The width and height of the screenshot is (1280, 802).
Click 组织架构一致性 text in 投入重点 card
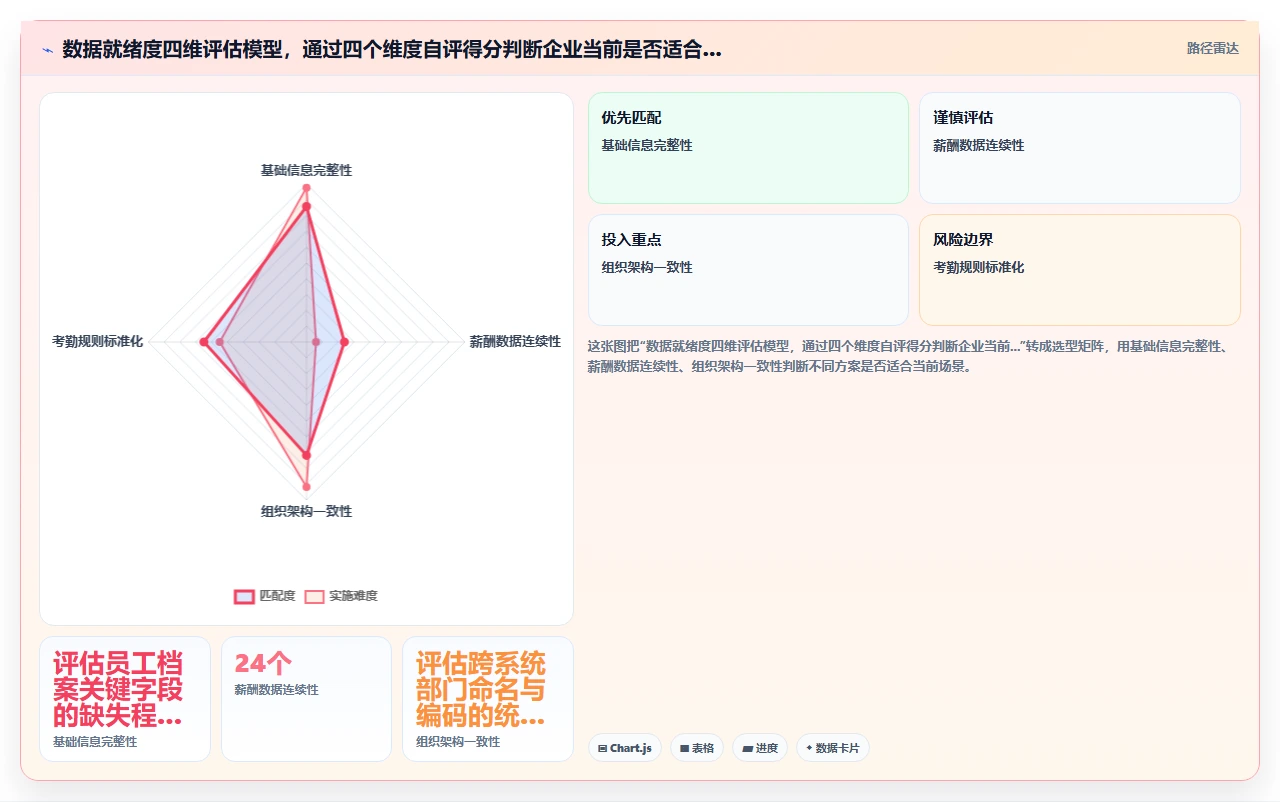(x=647, y=267)
